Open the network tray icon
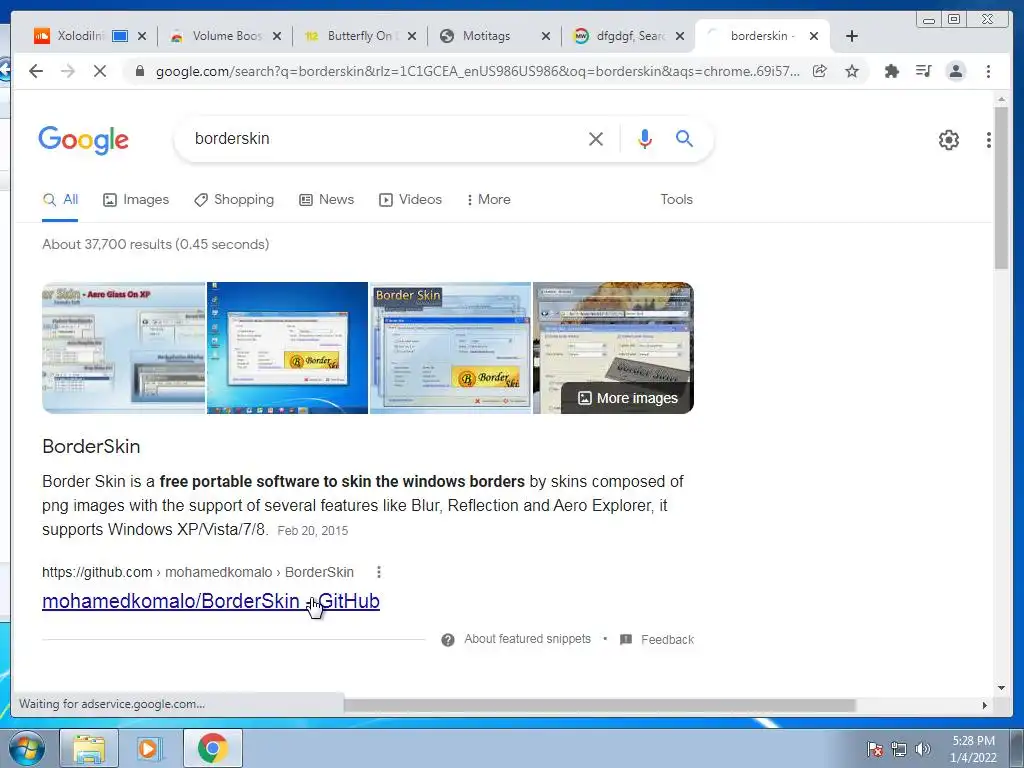 [899, 748]
